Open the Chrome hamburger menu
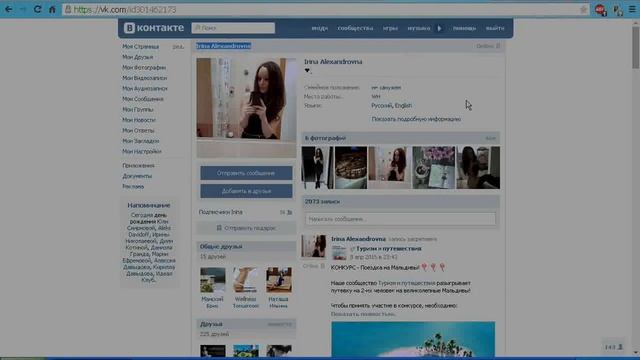 click(632, 9)
